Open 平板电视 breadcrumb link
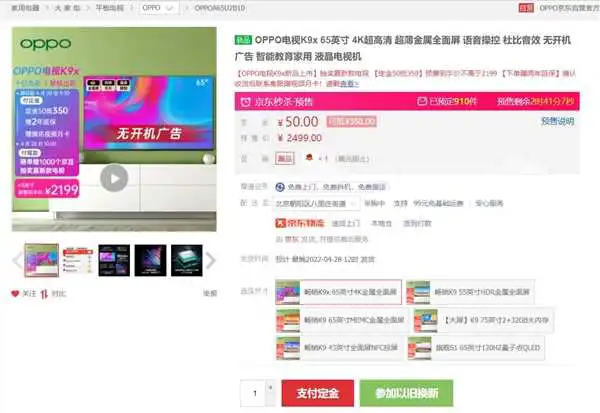Viewport: 600px width, 413px height. (x=109, y=8)
